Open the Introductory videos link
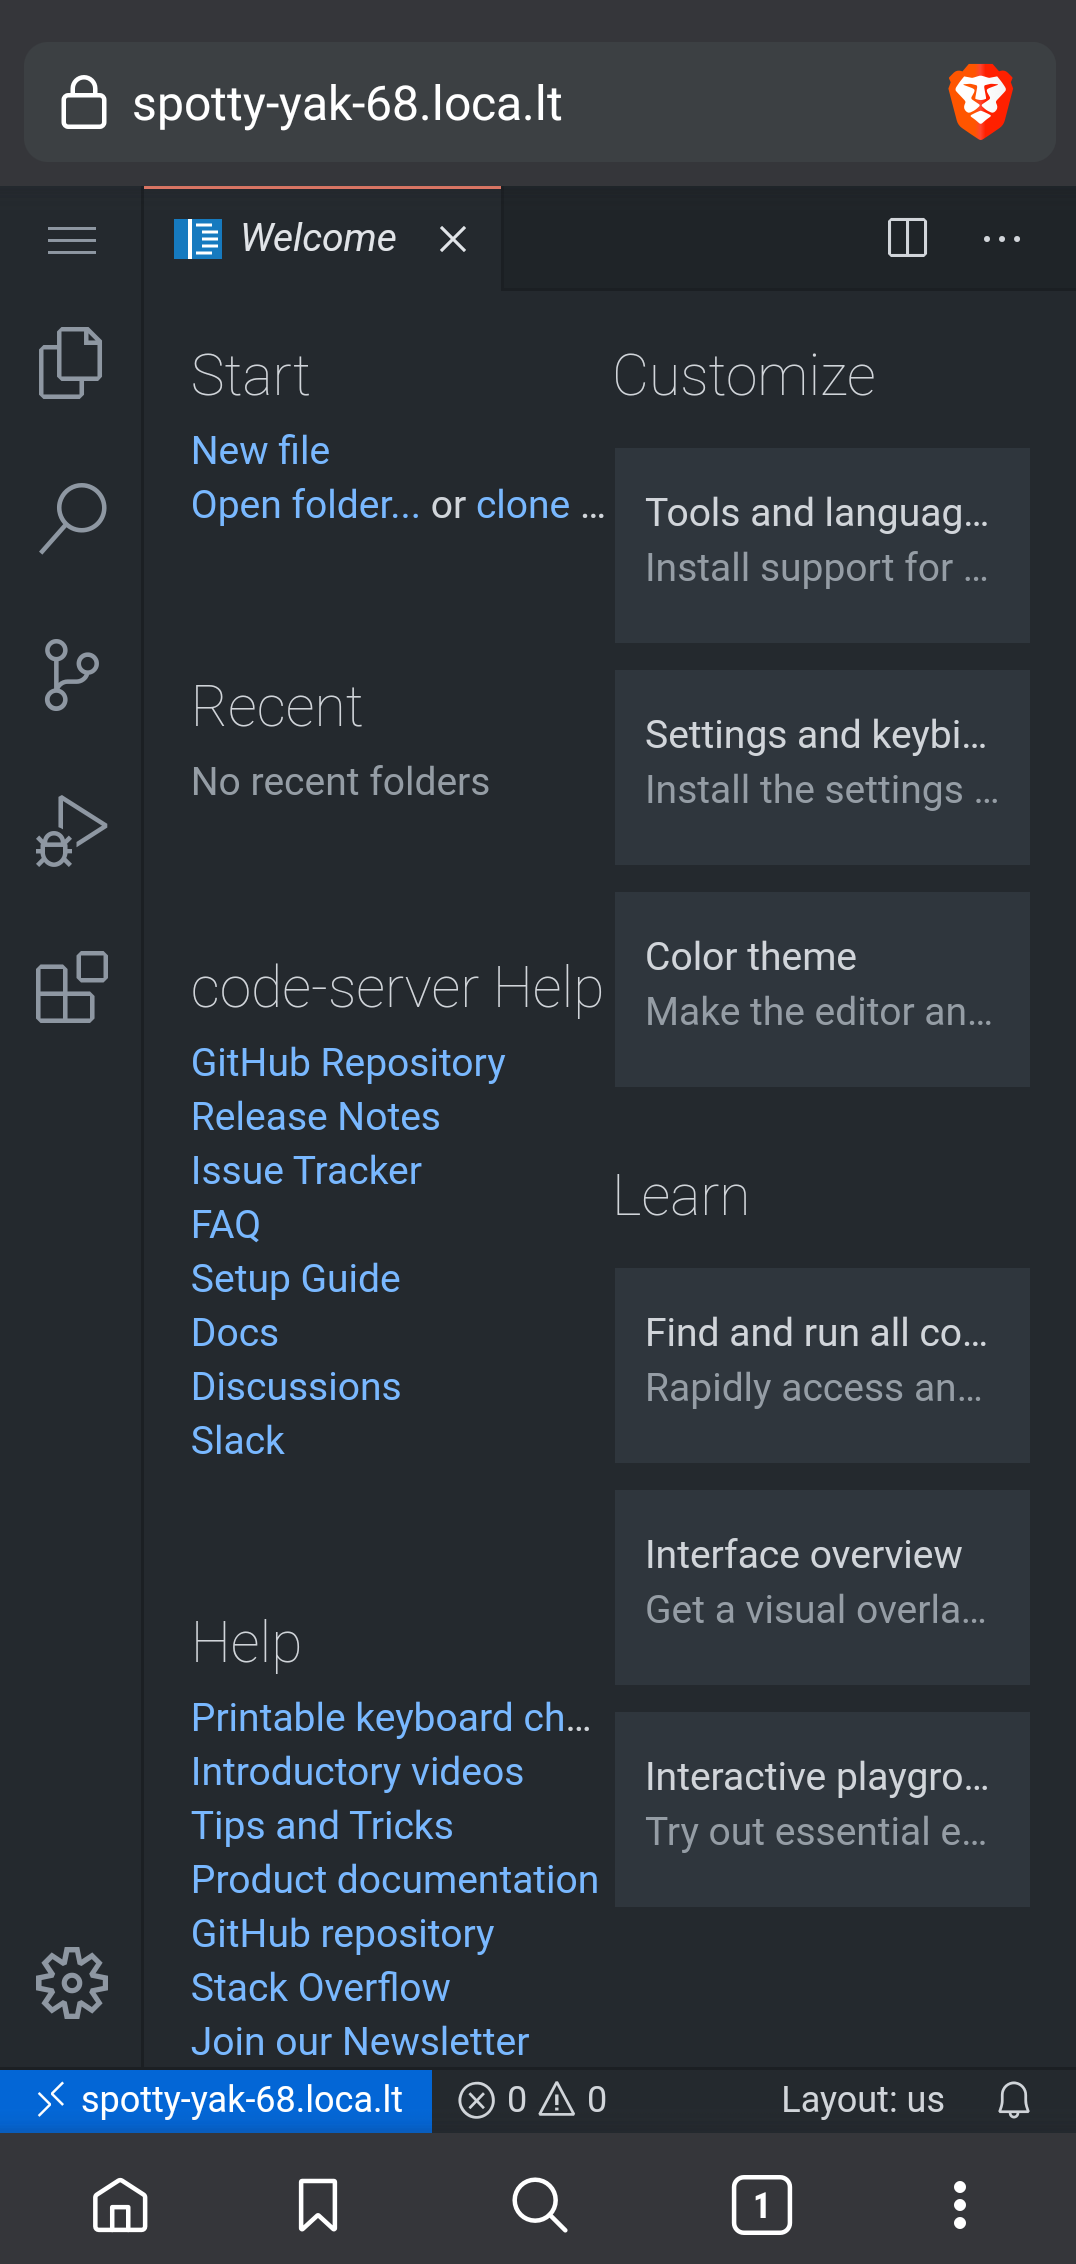 click(358, 1772)
